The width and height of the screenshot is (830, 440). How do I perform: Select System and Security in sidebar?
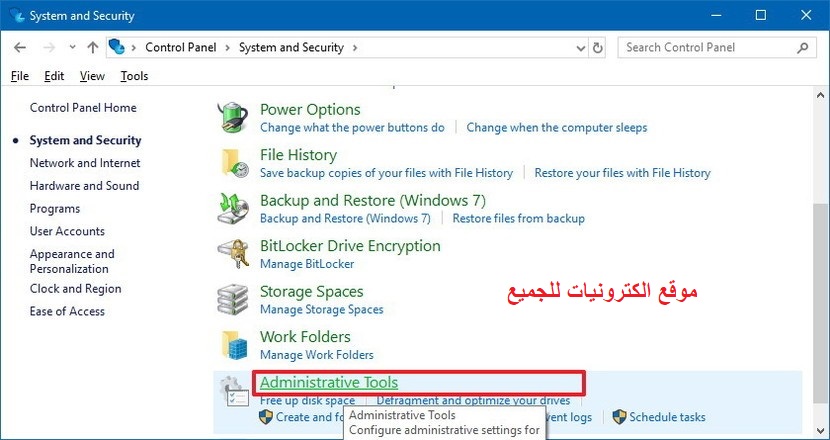coord(85,141)
